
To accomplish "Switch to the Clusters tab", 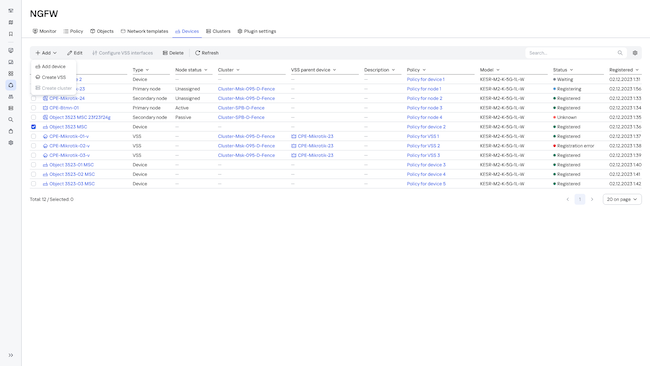I will click(x=218, y=32).
